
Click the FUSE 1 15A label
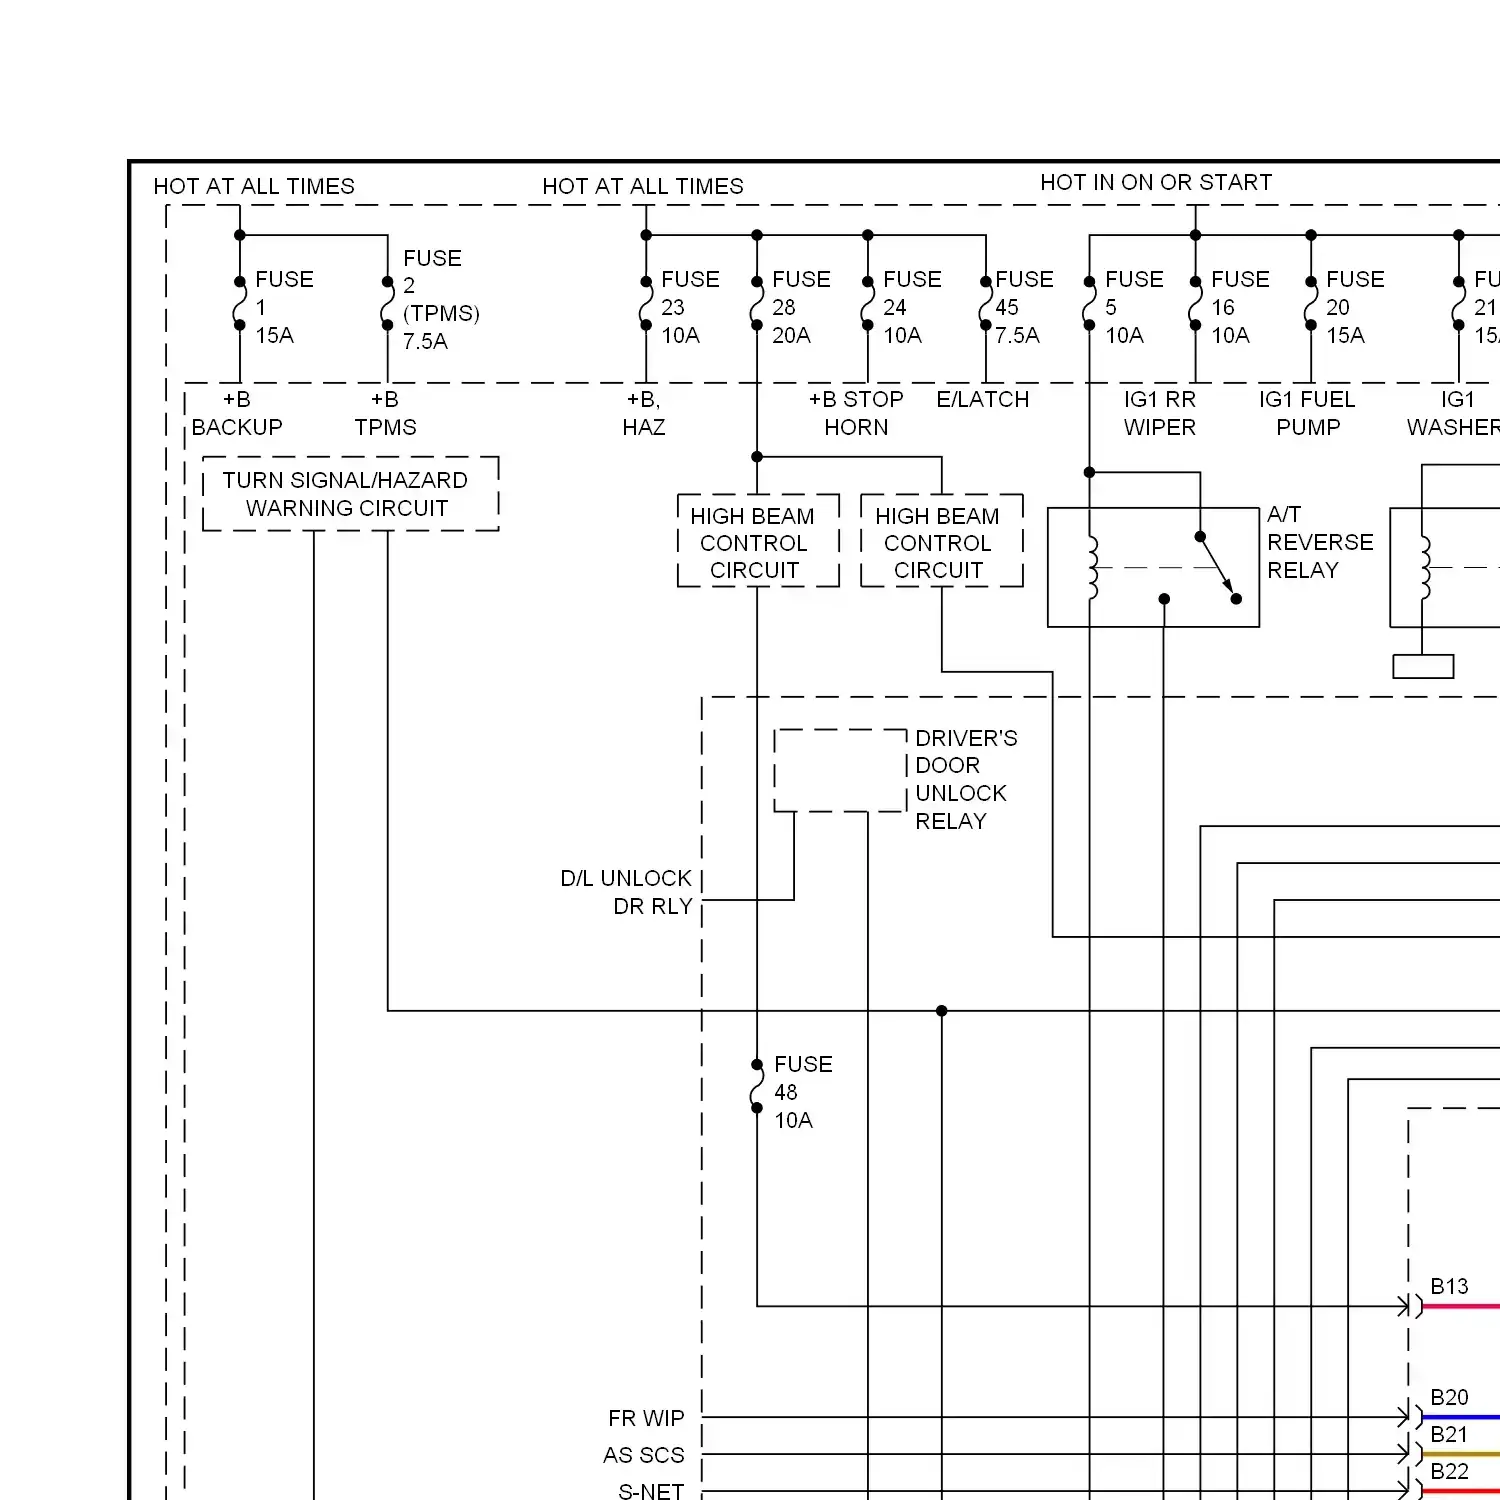(284, 307)
